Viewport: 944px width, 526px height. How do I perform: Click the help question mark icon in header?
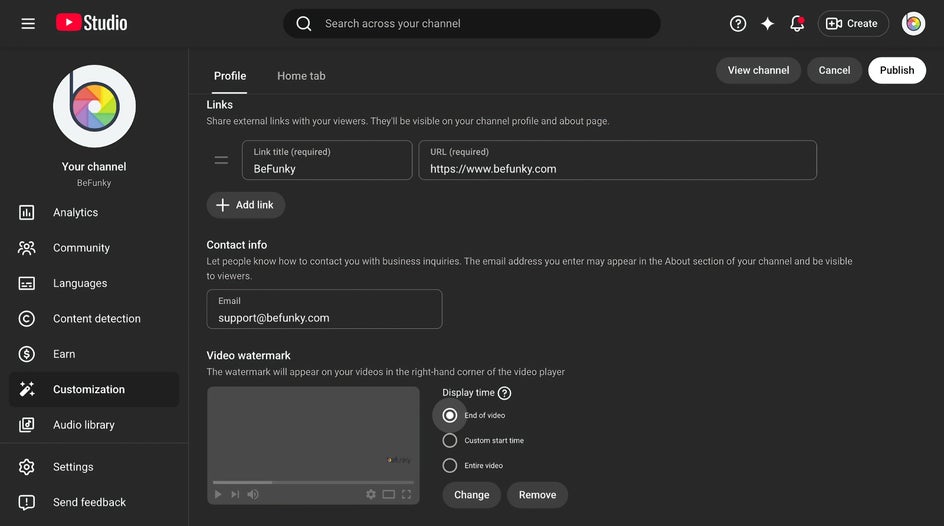738,23
